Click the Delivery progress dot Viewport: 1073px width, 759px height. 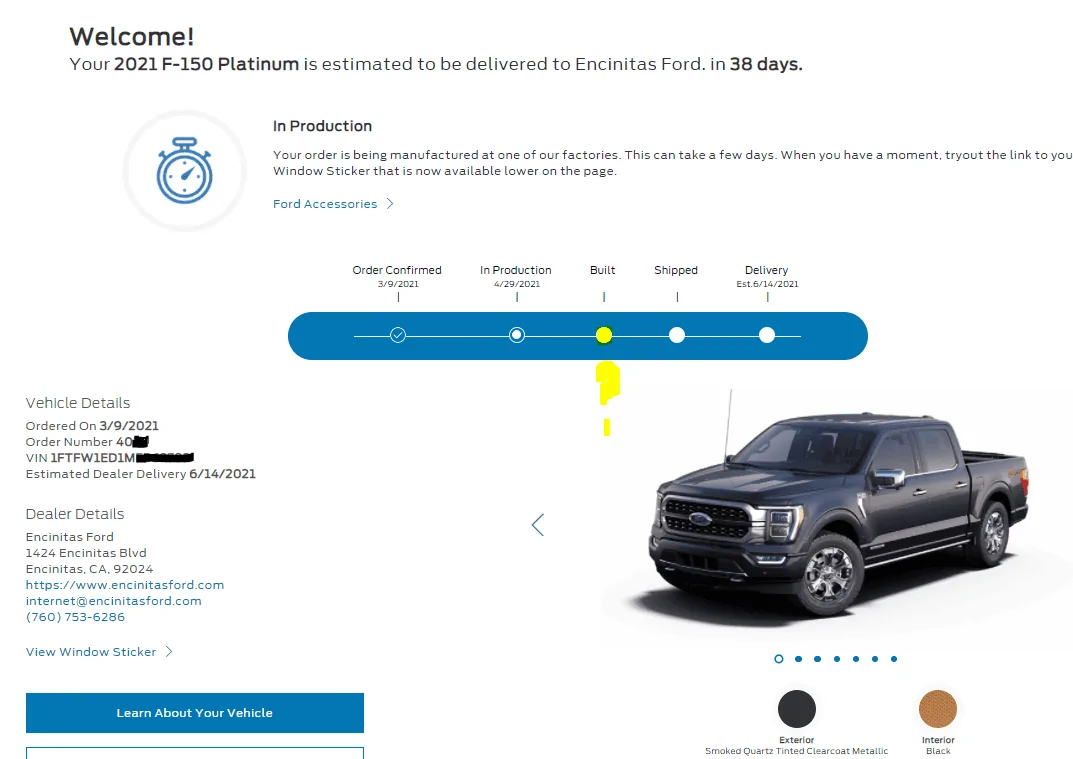pyautogui.click(x=767, y=335)
